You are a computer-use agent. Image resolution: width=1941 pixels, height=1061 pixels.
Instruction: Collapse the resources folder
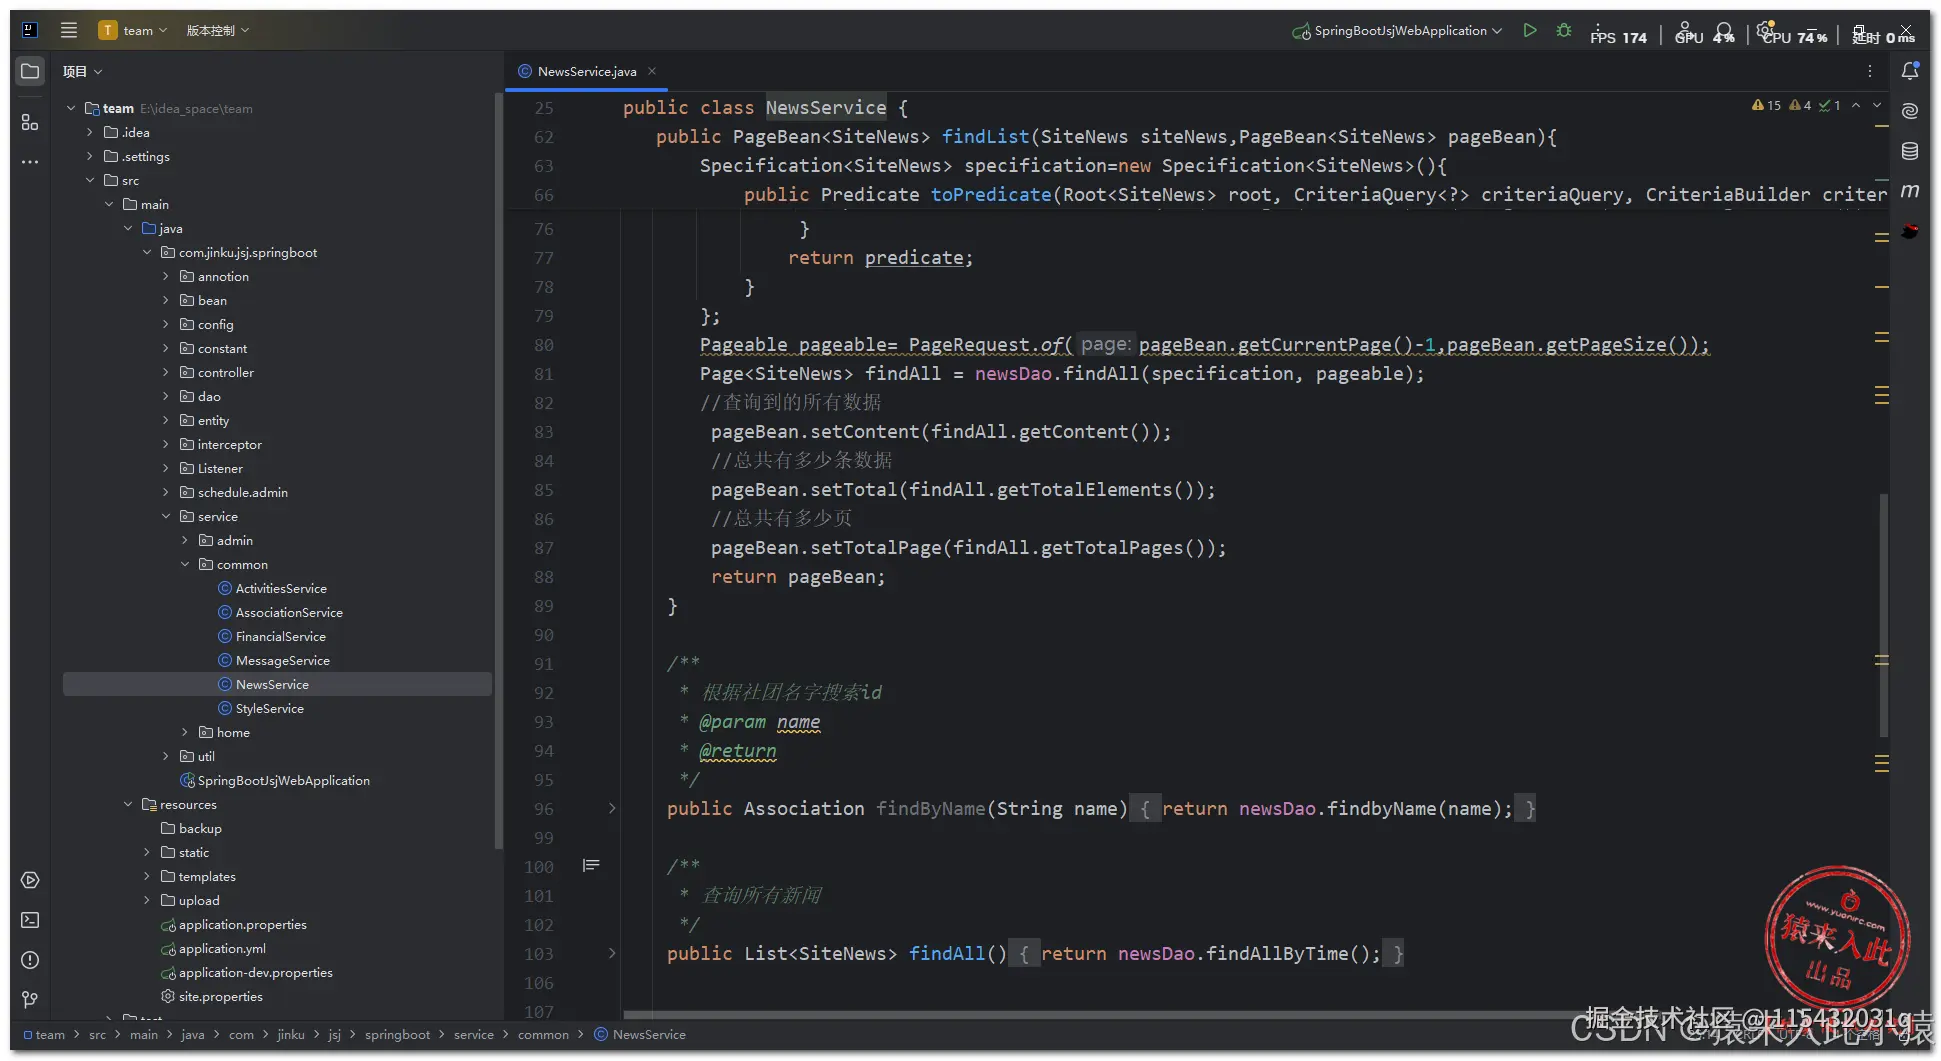128,804
